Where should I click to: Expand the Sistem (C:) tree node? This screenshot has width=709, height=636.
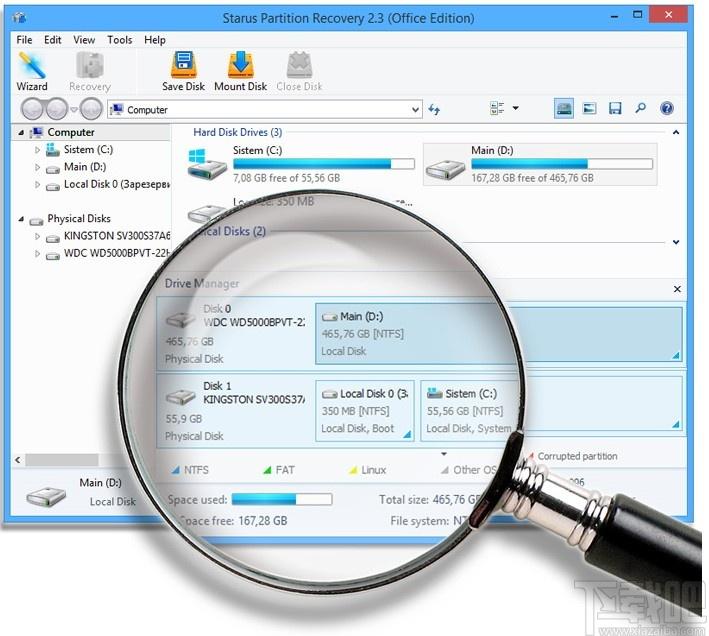click(x=38, y=150)
